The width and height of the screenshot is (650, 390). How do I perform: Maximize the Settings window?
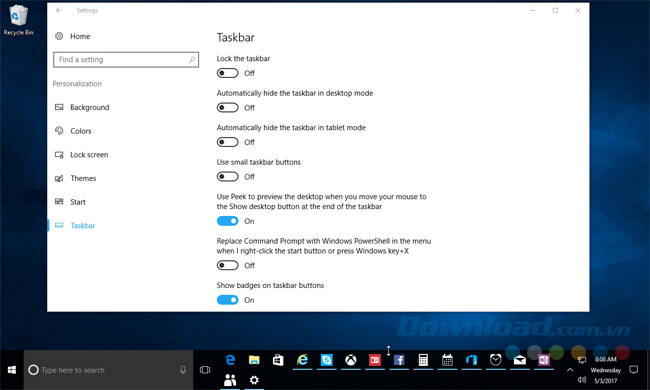coord(555,10)
